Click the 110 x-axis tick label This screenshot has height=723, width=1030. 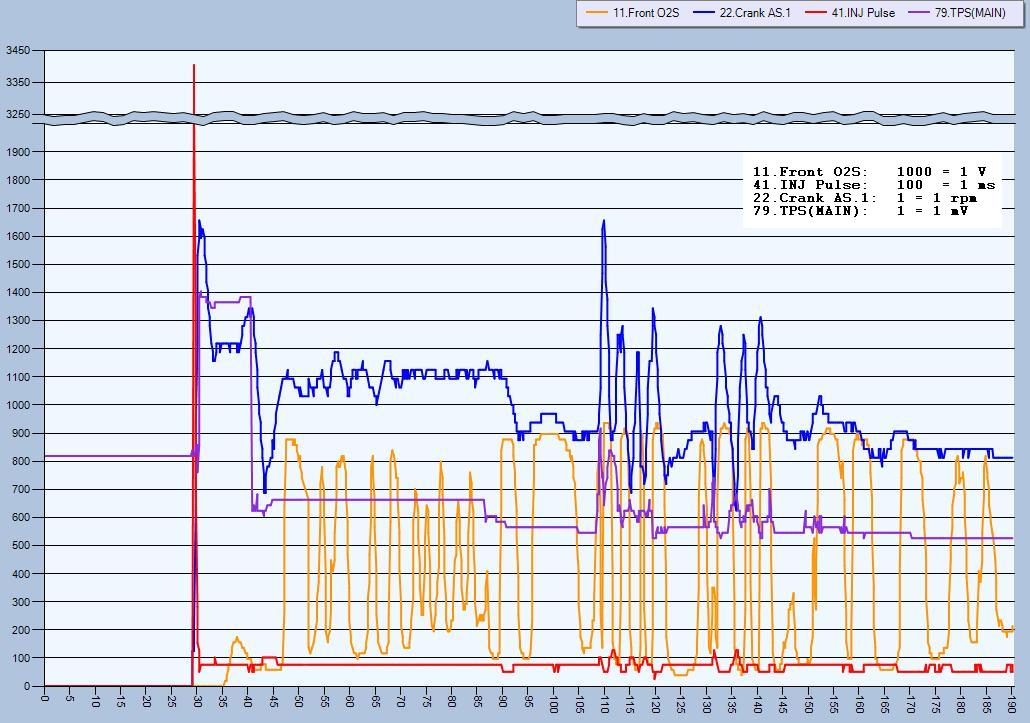click(604, 703)
